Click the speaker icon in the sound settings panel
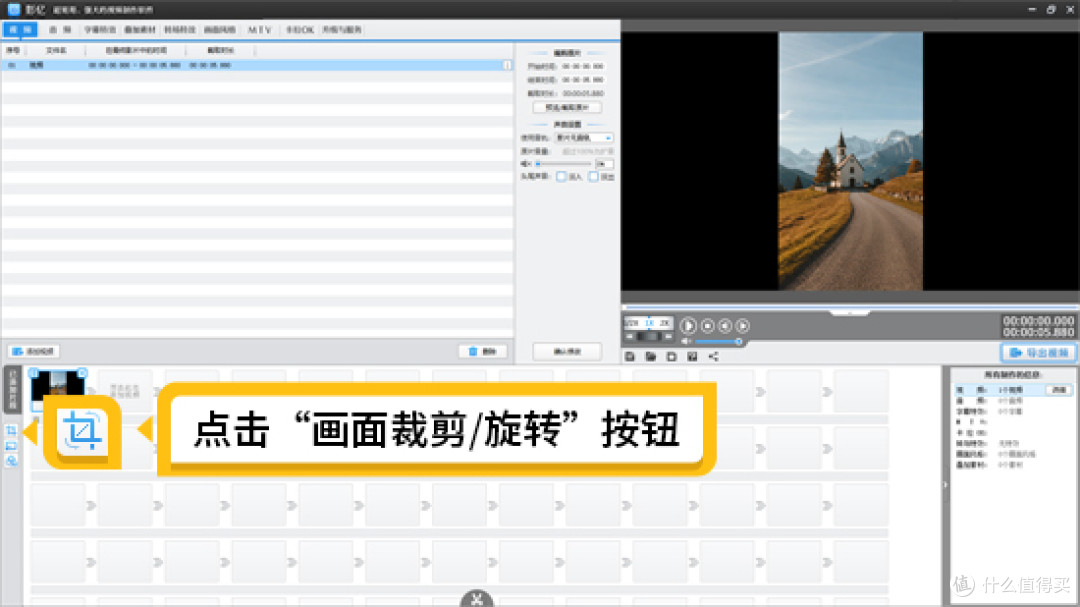The width and height of the screenshot is (1080, 607). pos(526,164)
